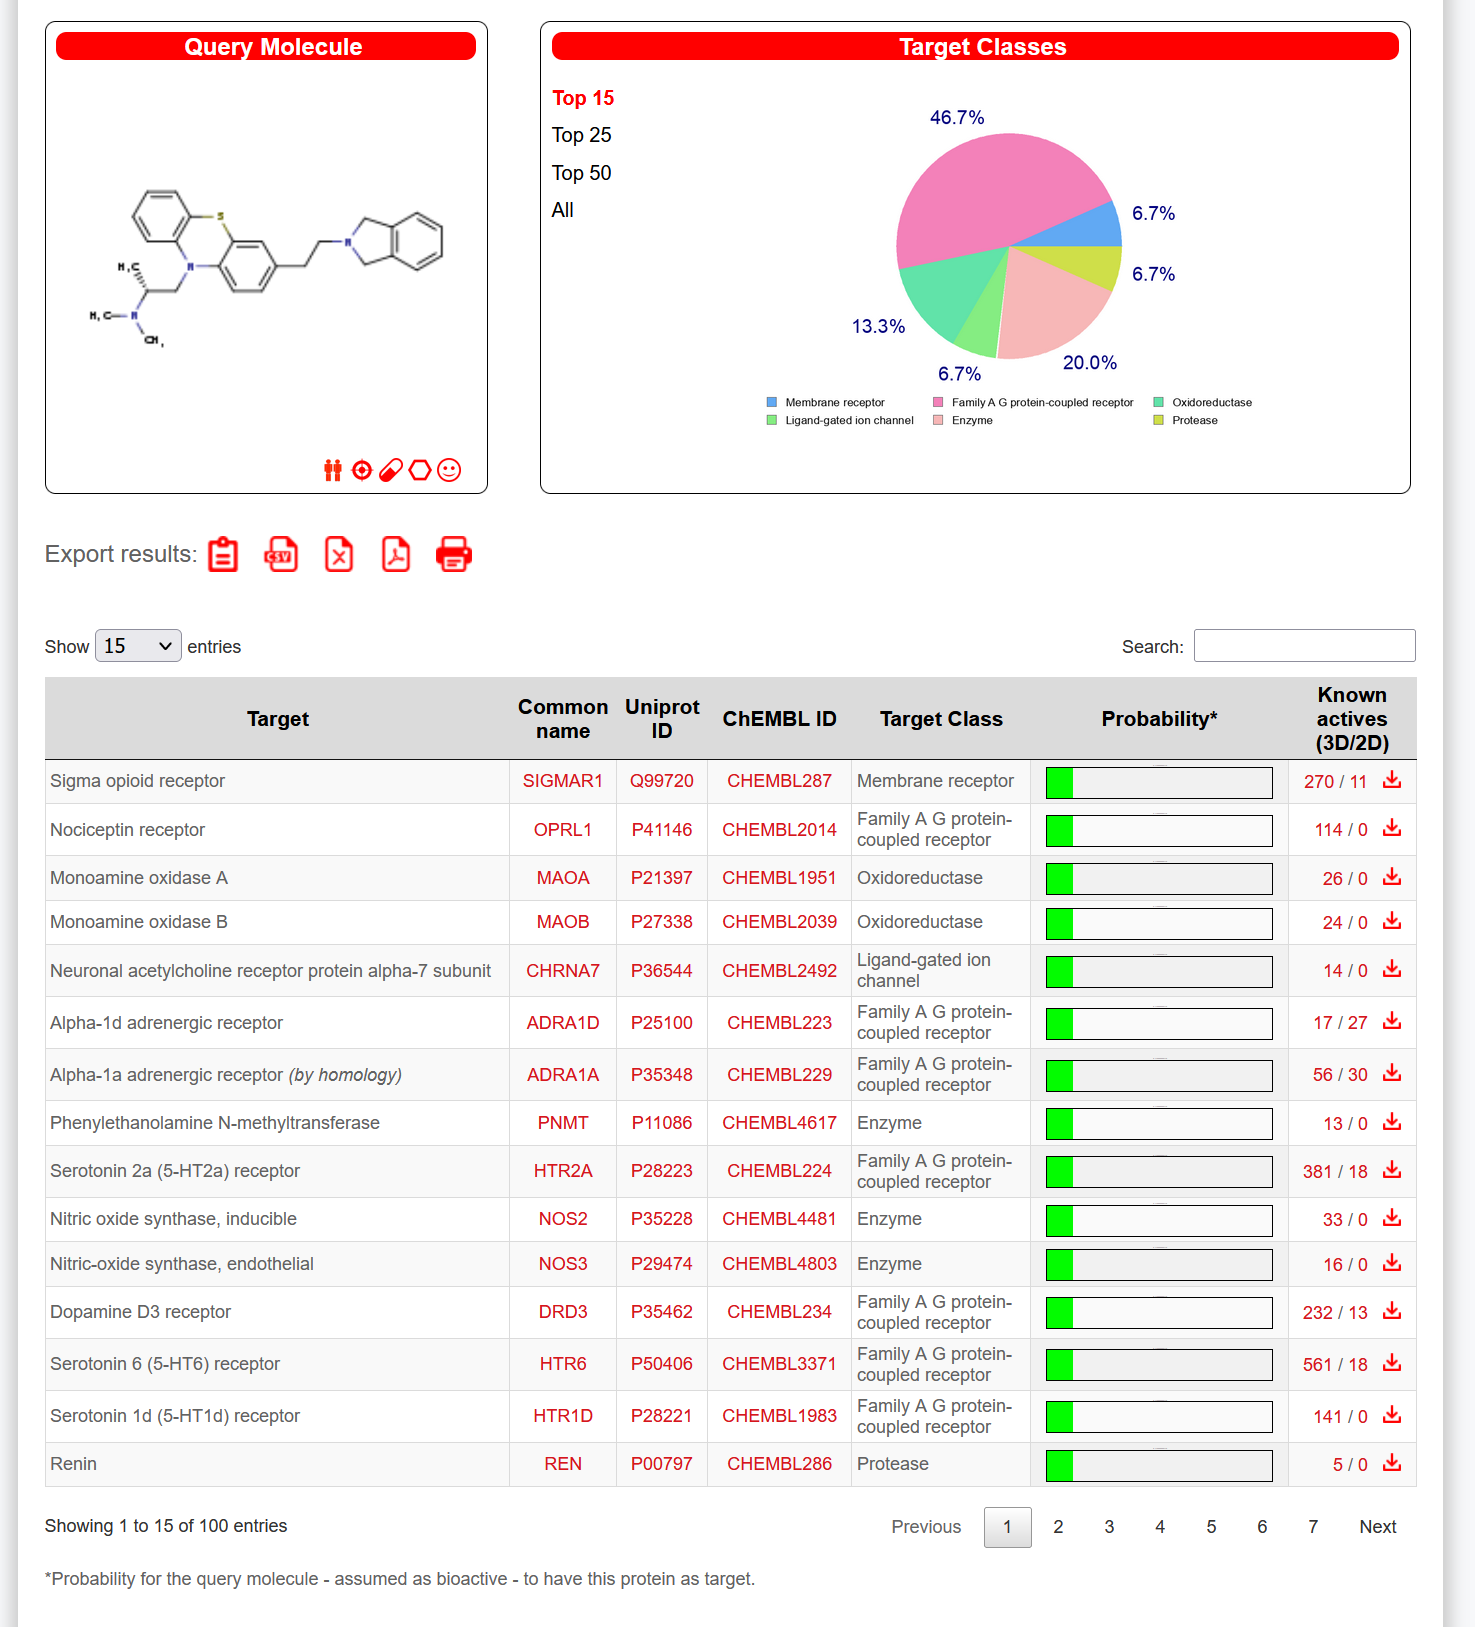Image resolution: width=1475 pixels, height=1627 pixels.
Task: Click Previous page button
Action: point(926,1527)
